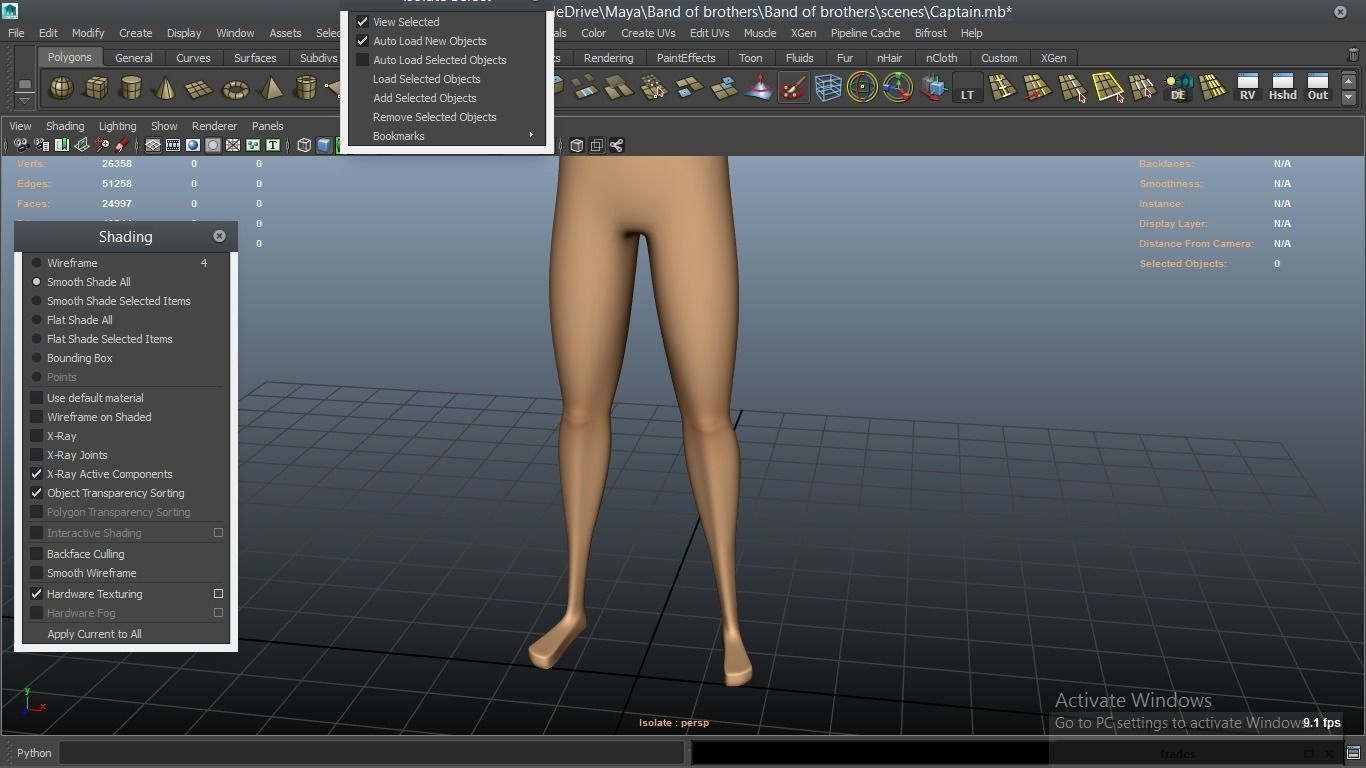Open the RV Render View shelf icon

pyautogui.click(x=1247, y=88)
